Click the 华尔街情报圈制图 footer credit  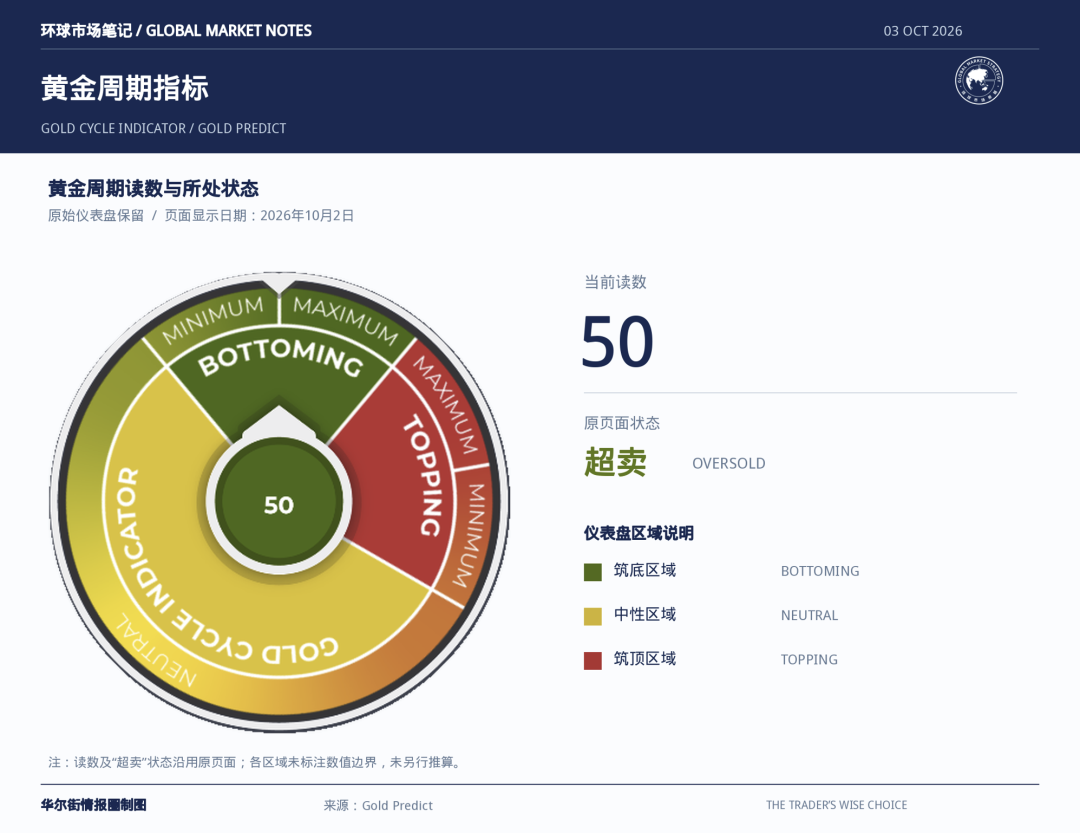point(94,805)
